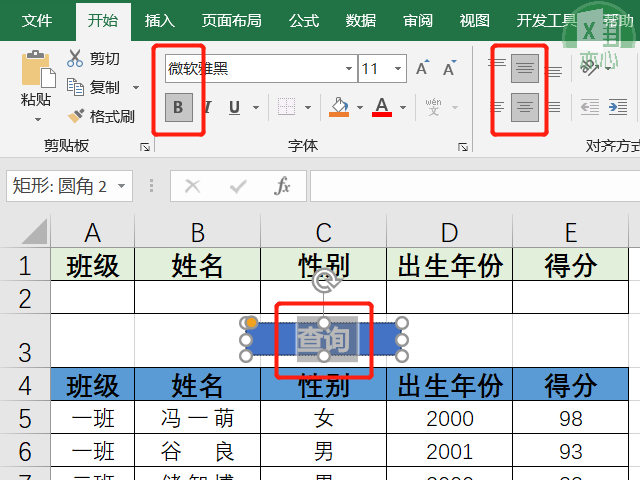The width and height of the screenshot is (640, 480).
Task: Apply red font color A
Action: point(382,107)
